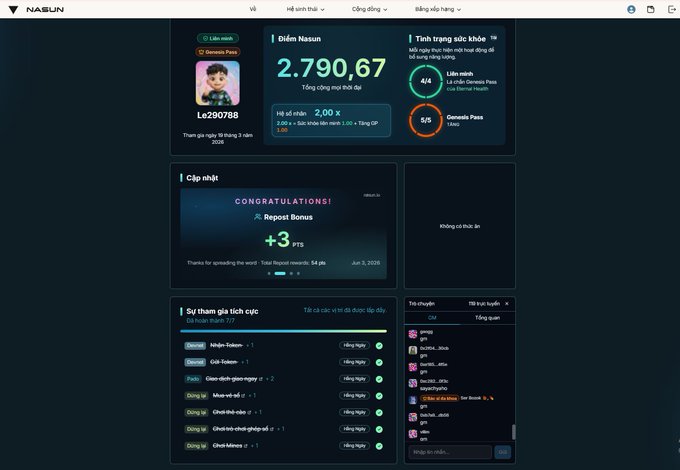
Task: Expand the Cộng đồng dropdown menu
Action: [x=369, y=9]
